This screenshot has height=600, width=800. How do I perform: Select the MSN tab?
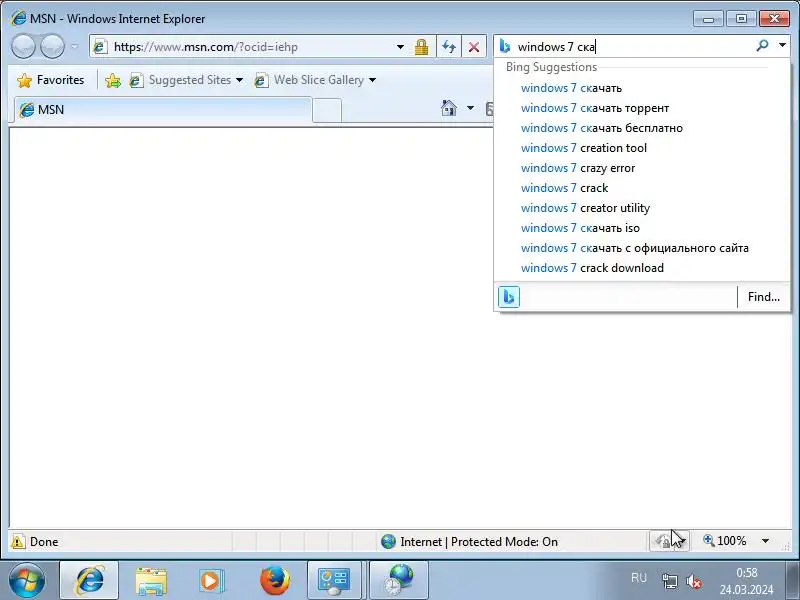pos(161,110)
